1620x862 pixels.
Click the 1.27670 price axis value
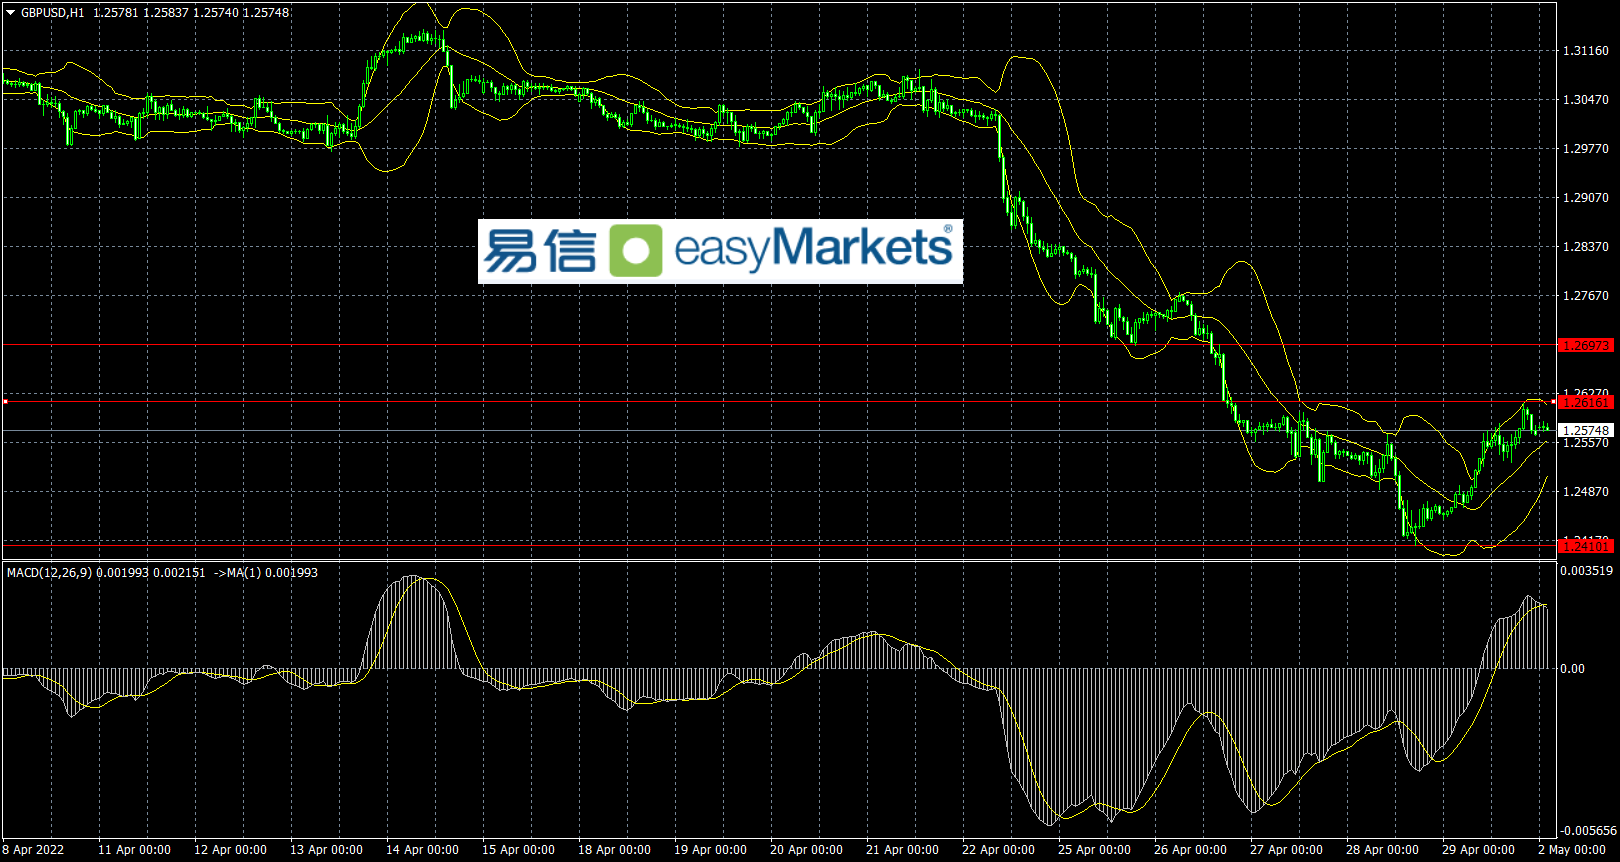coord(1586,296)
